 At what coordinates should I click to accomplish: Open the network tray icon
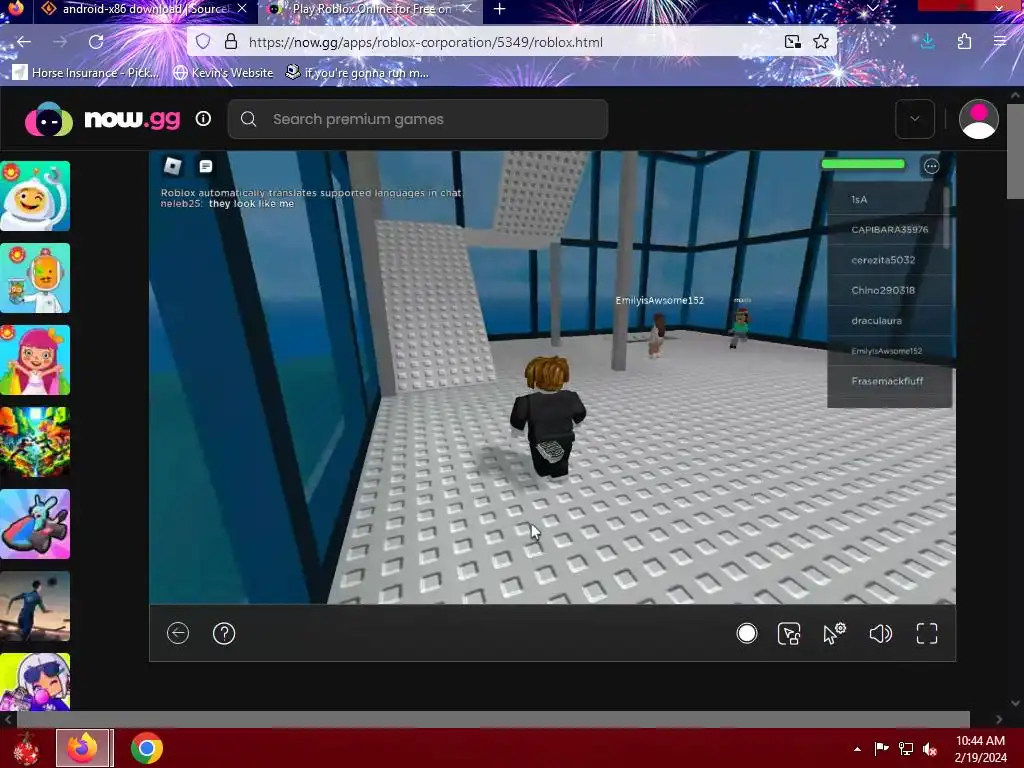tap(906, 748)
